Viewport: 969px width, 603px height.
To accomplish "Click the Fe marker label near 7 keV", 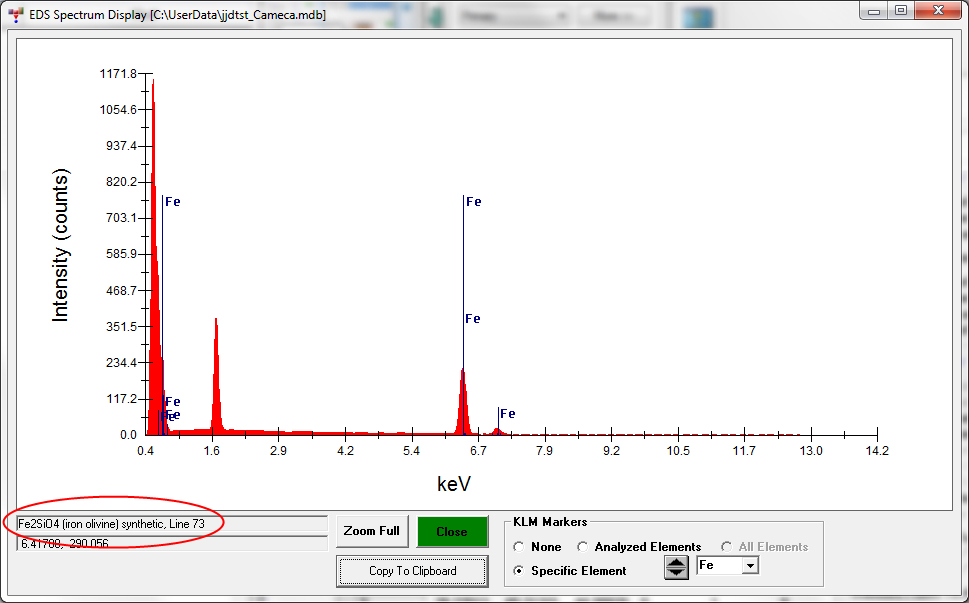I will [508, 414].
